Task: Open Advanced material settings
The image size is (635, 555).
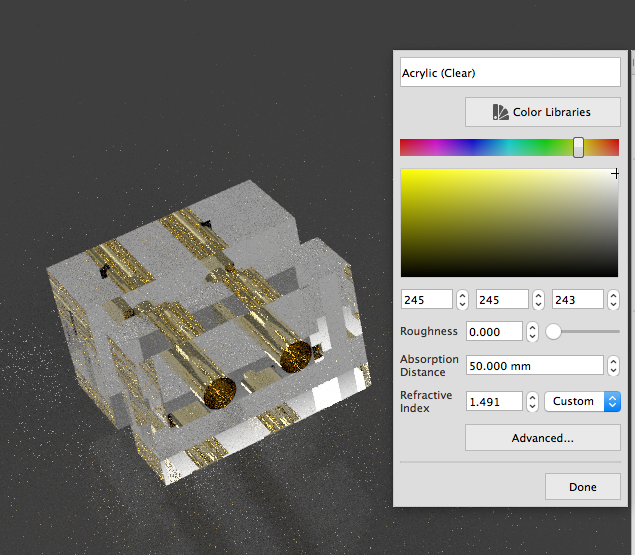Action: click(543, 438)
